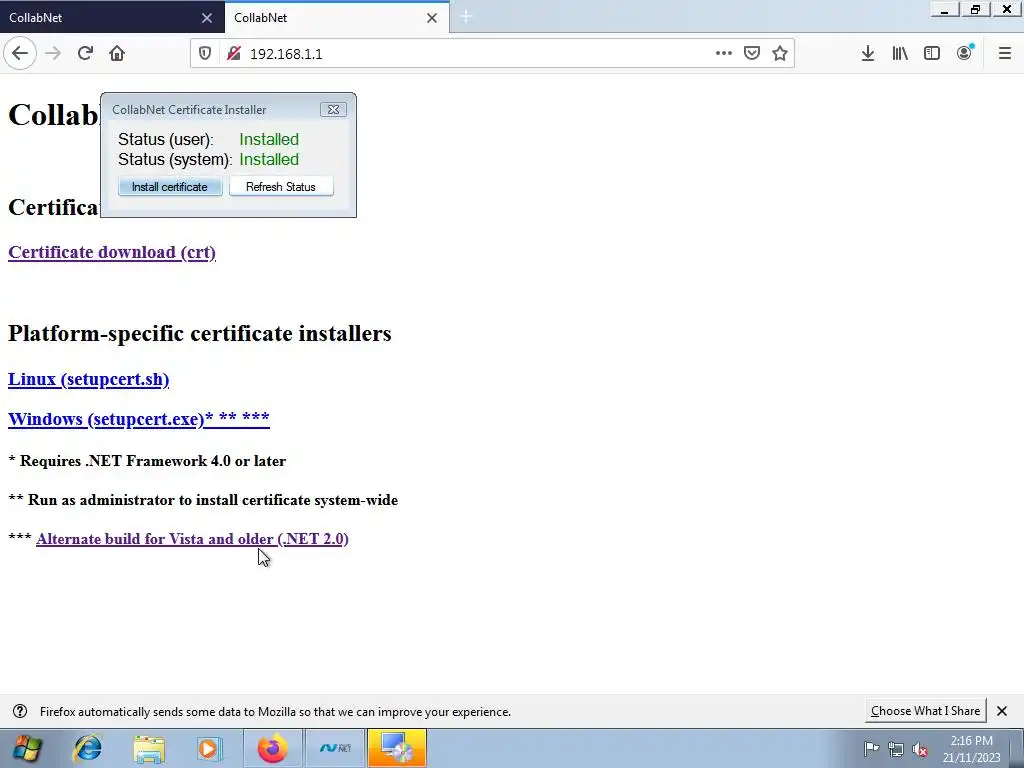Toggle the sidebar view

[932, 54]
